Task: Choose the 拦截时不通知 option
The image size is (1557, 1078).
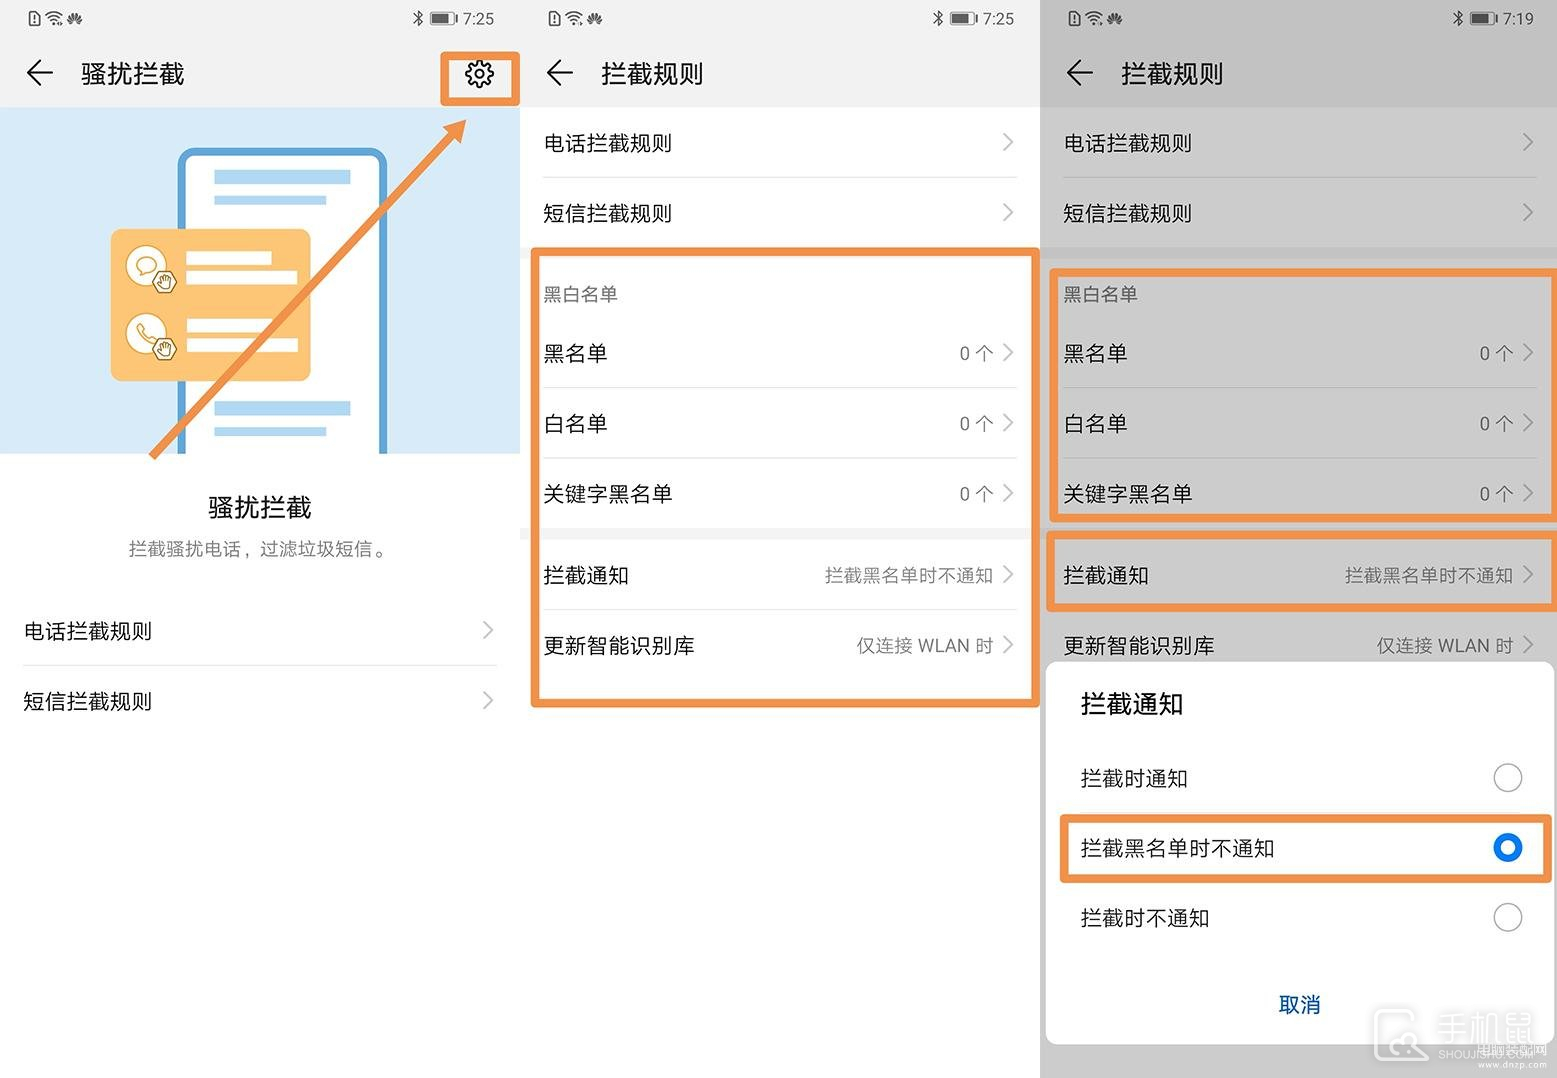Action: [x=1507, y=918]
